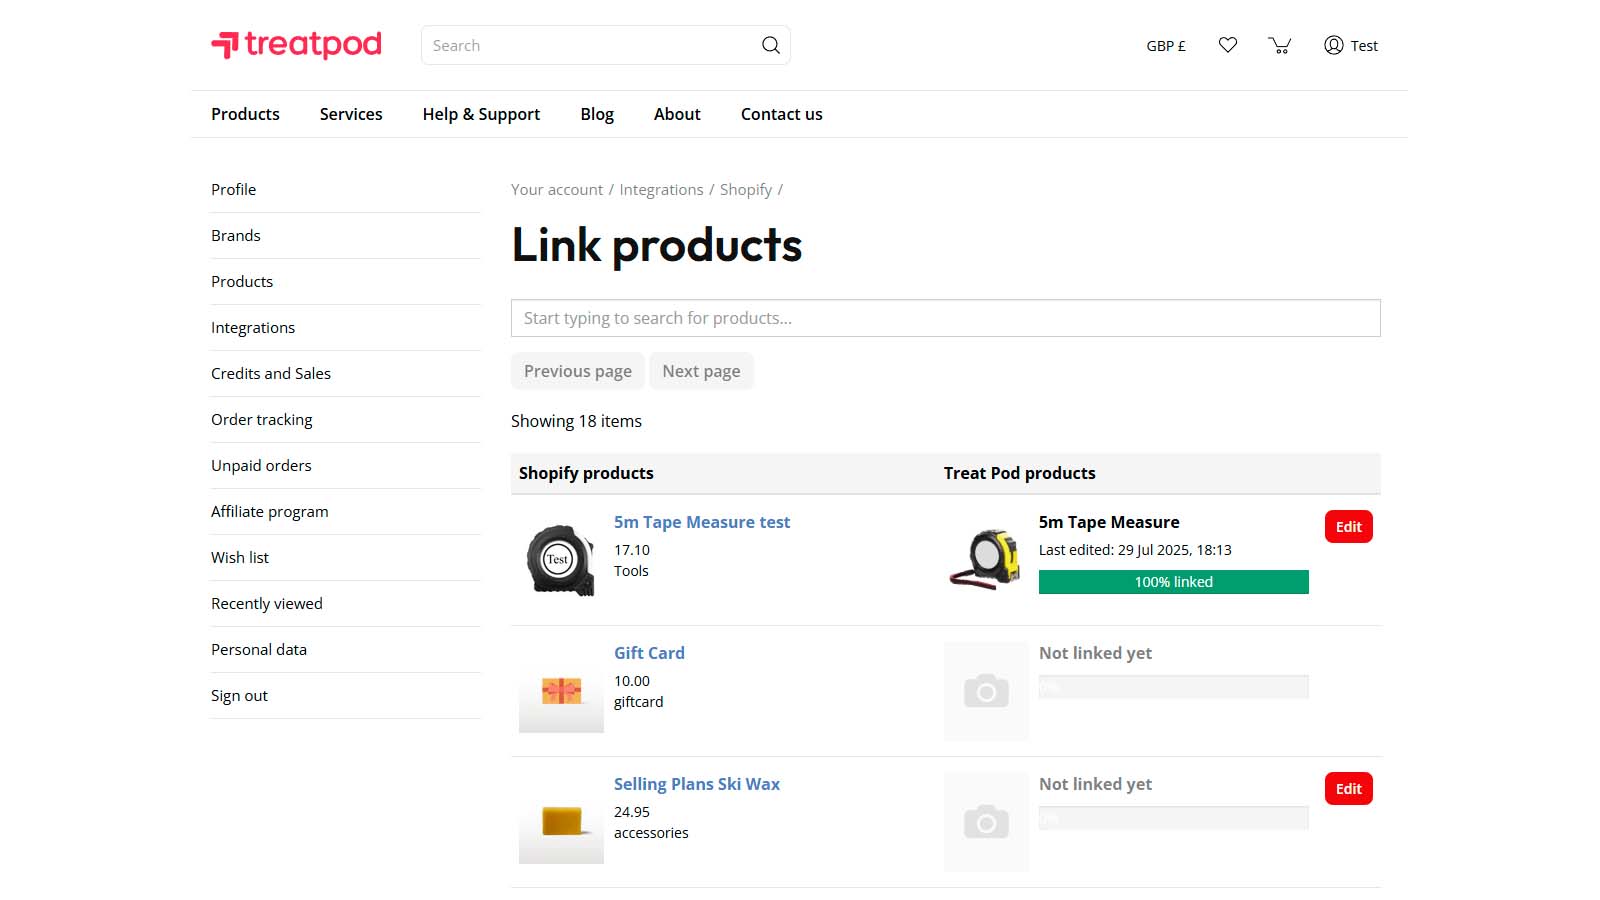Open the Help & Support menu

click(481, 114)
